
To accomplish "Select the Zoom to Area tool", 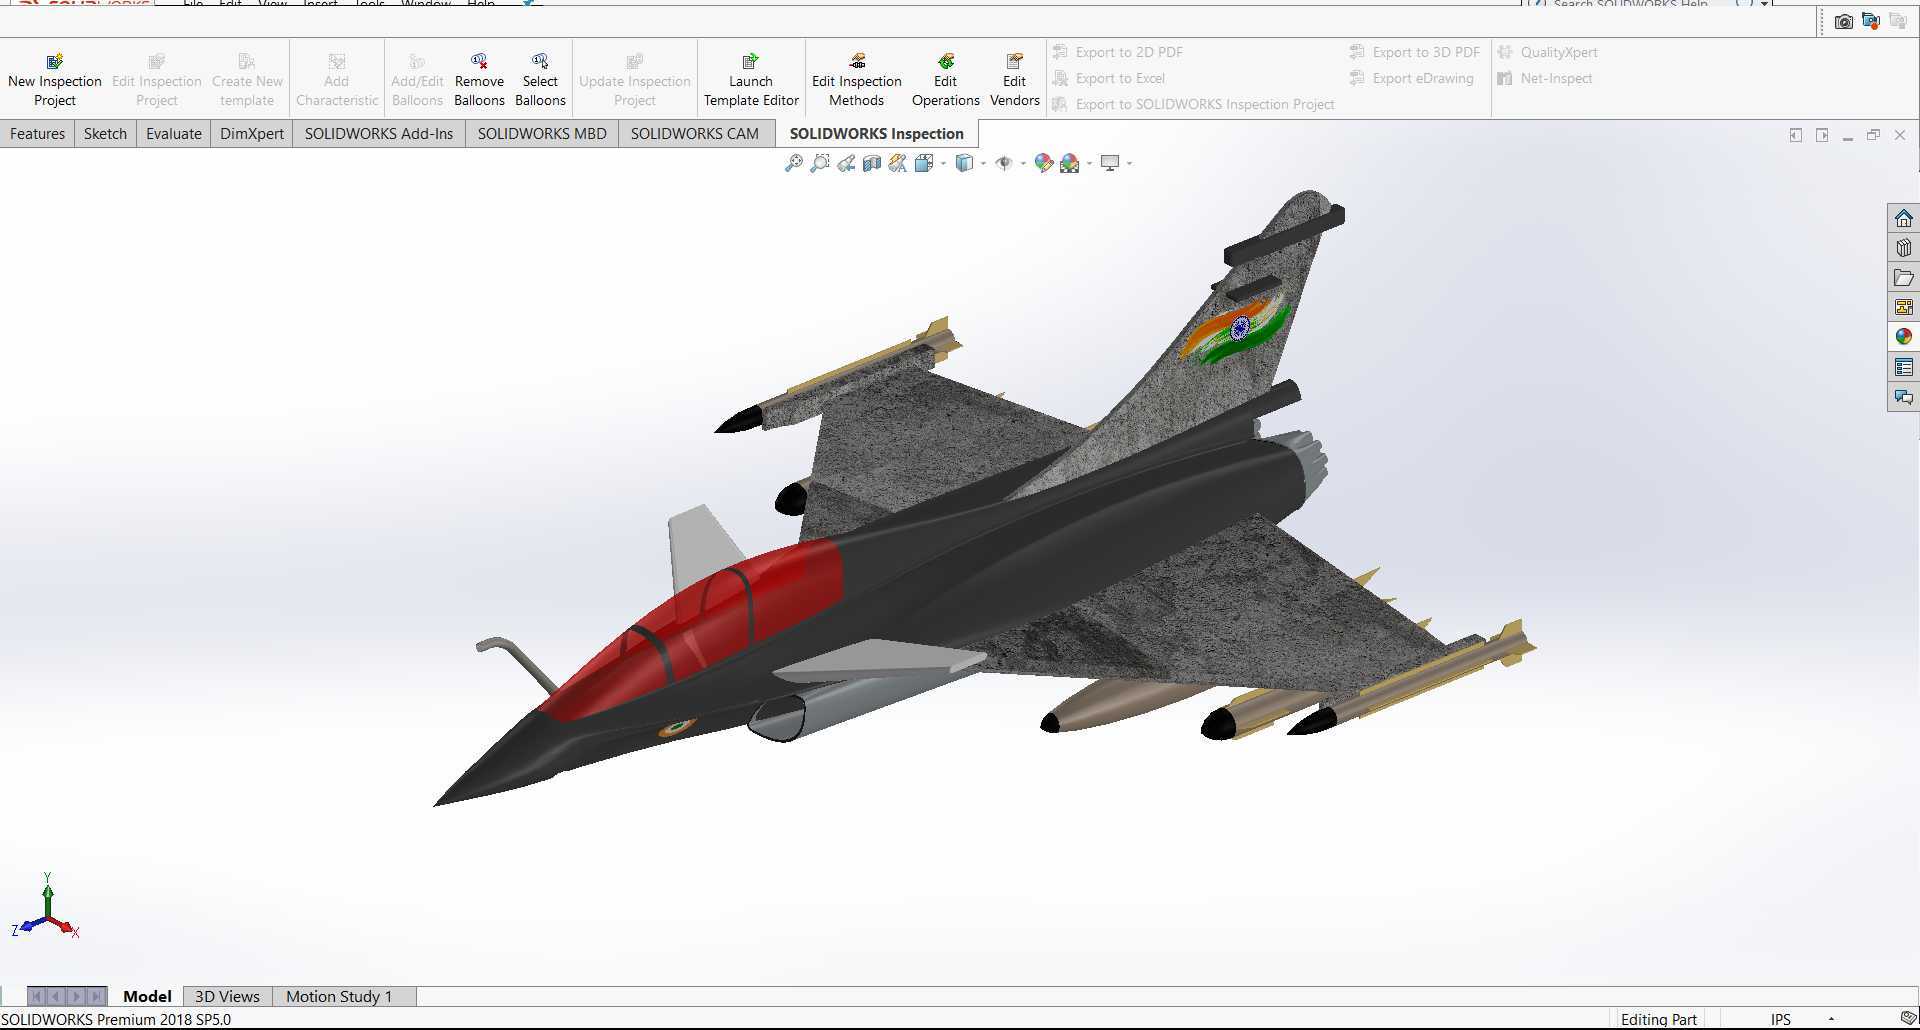I will pos(820,163).
